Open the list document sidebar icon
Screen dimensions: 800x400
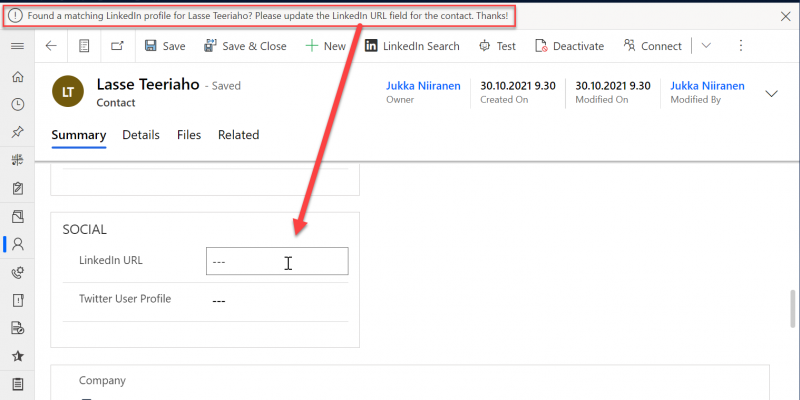[x=17, y=384]
